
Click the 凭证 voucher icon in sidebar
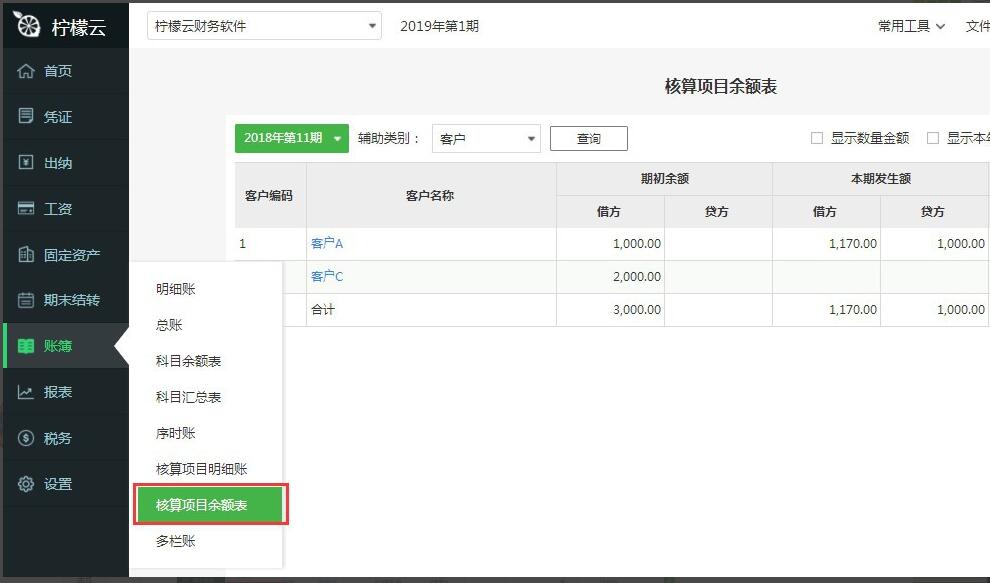click(26, 116)
